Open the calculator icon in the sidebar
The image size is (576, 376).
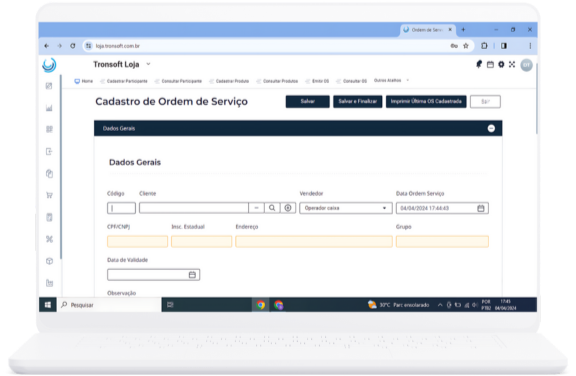pyautogui.click(x=49, y=217)
